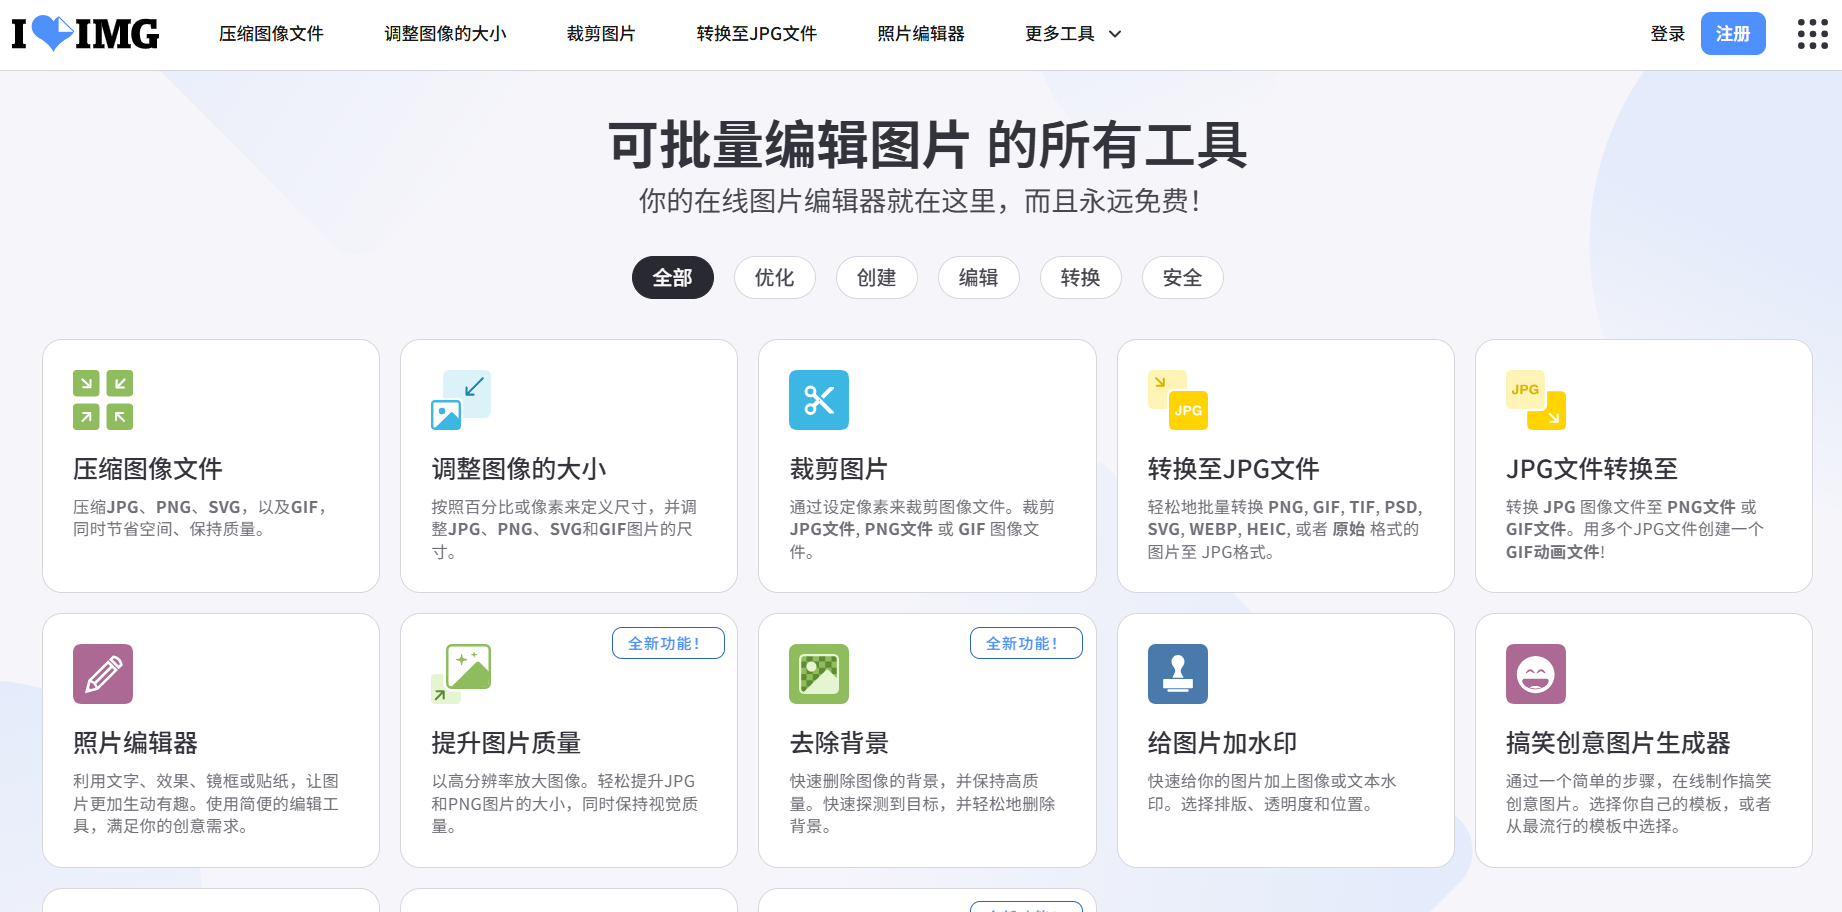Click the watermark stamp icon
The height and width of the screenshot is (912, 1842).
[1177, 674]
